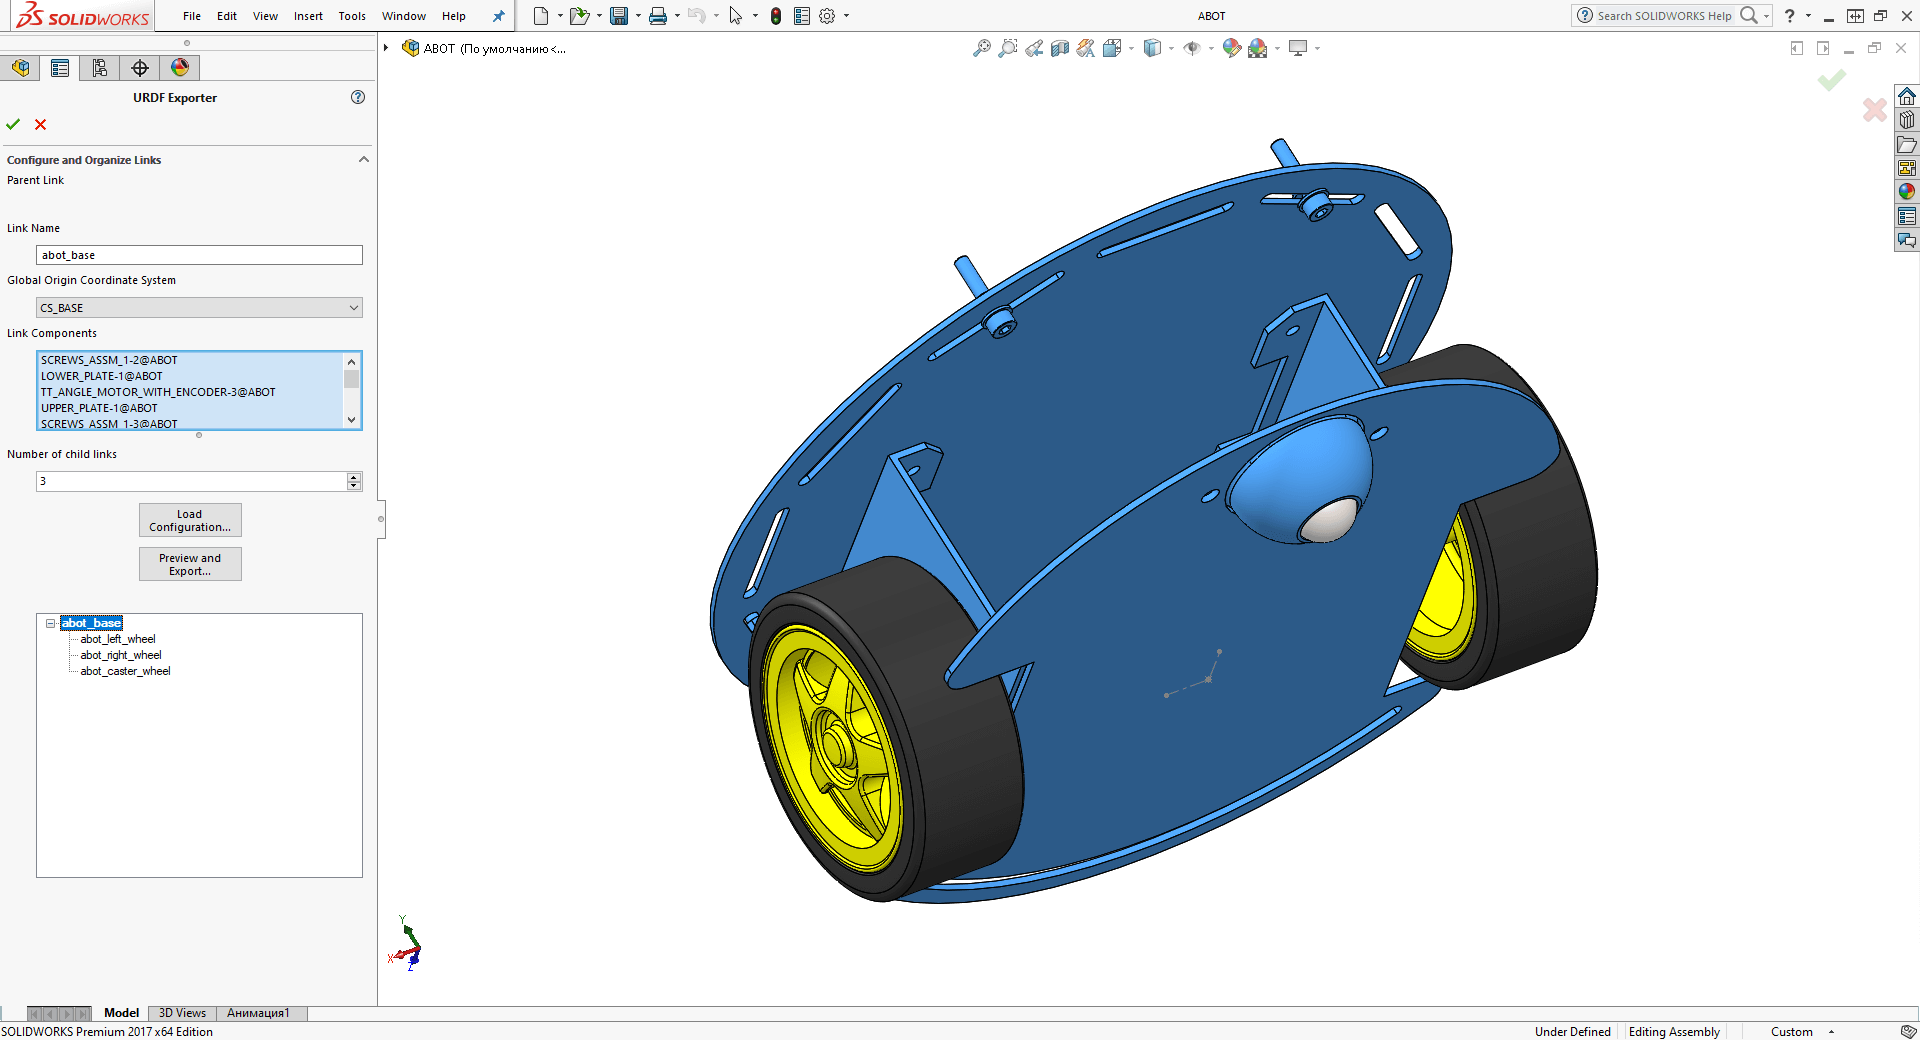This screenshot has height=1040, width=1920.
Task: Click the Rebuild traffic light icon
Action: pyautogui.click(x=775, y=16)
